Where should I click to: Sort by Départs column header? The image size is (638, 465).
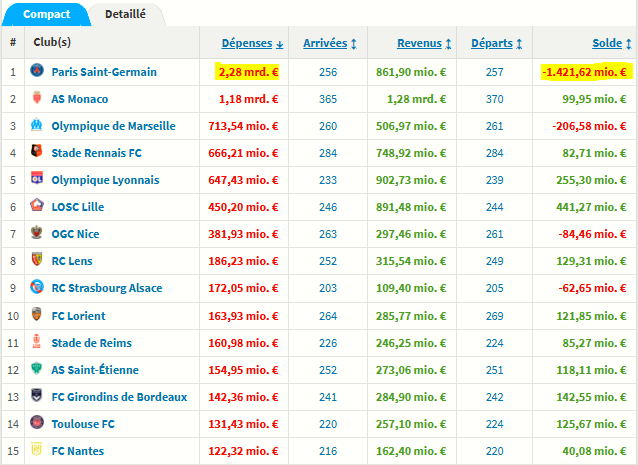[496, 43]
